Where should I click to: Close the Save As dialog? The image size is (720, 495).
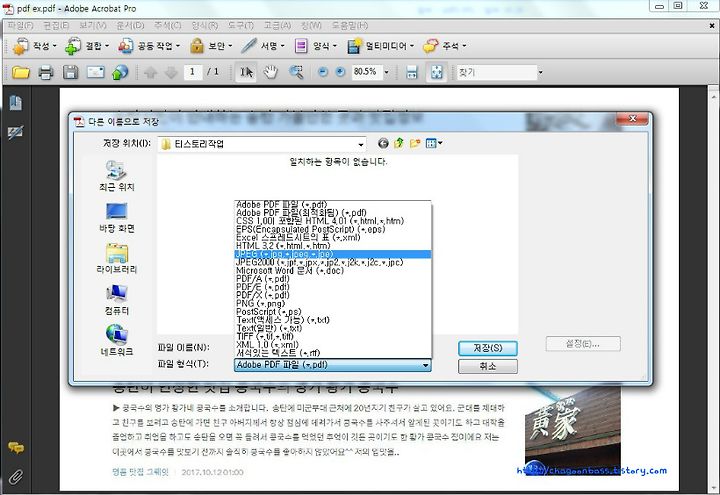[x=632, y=119]
